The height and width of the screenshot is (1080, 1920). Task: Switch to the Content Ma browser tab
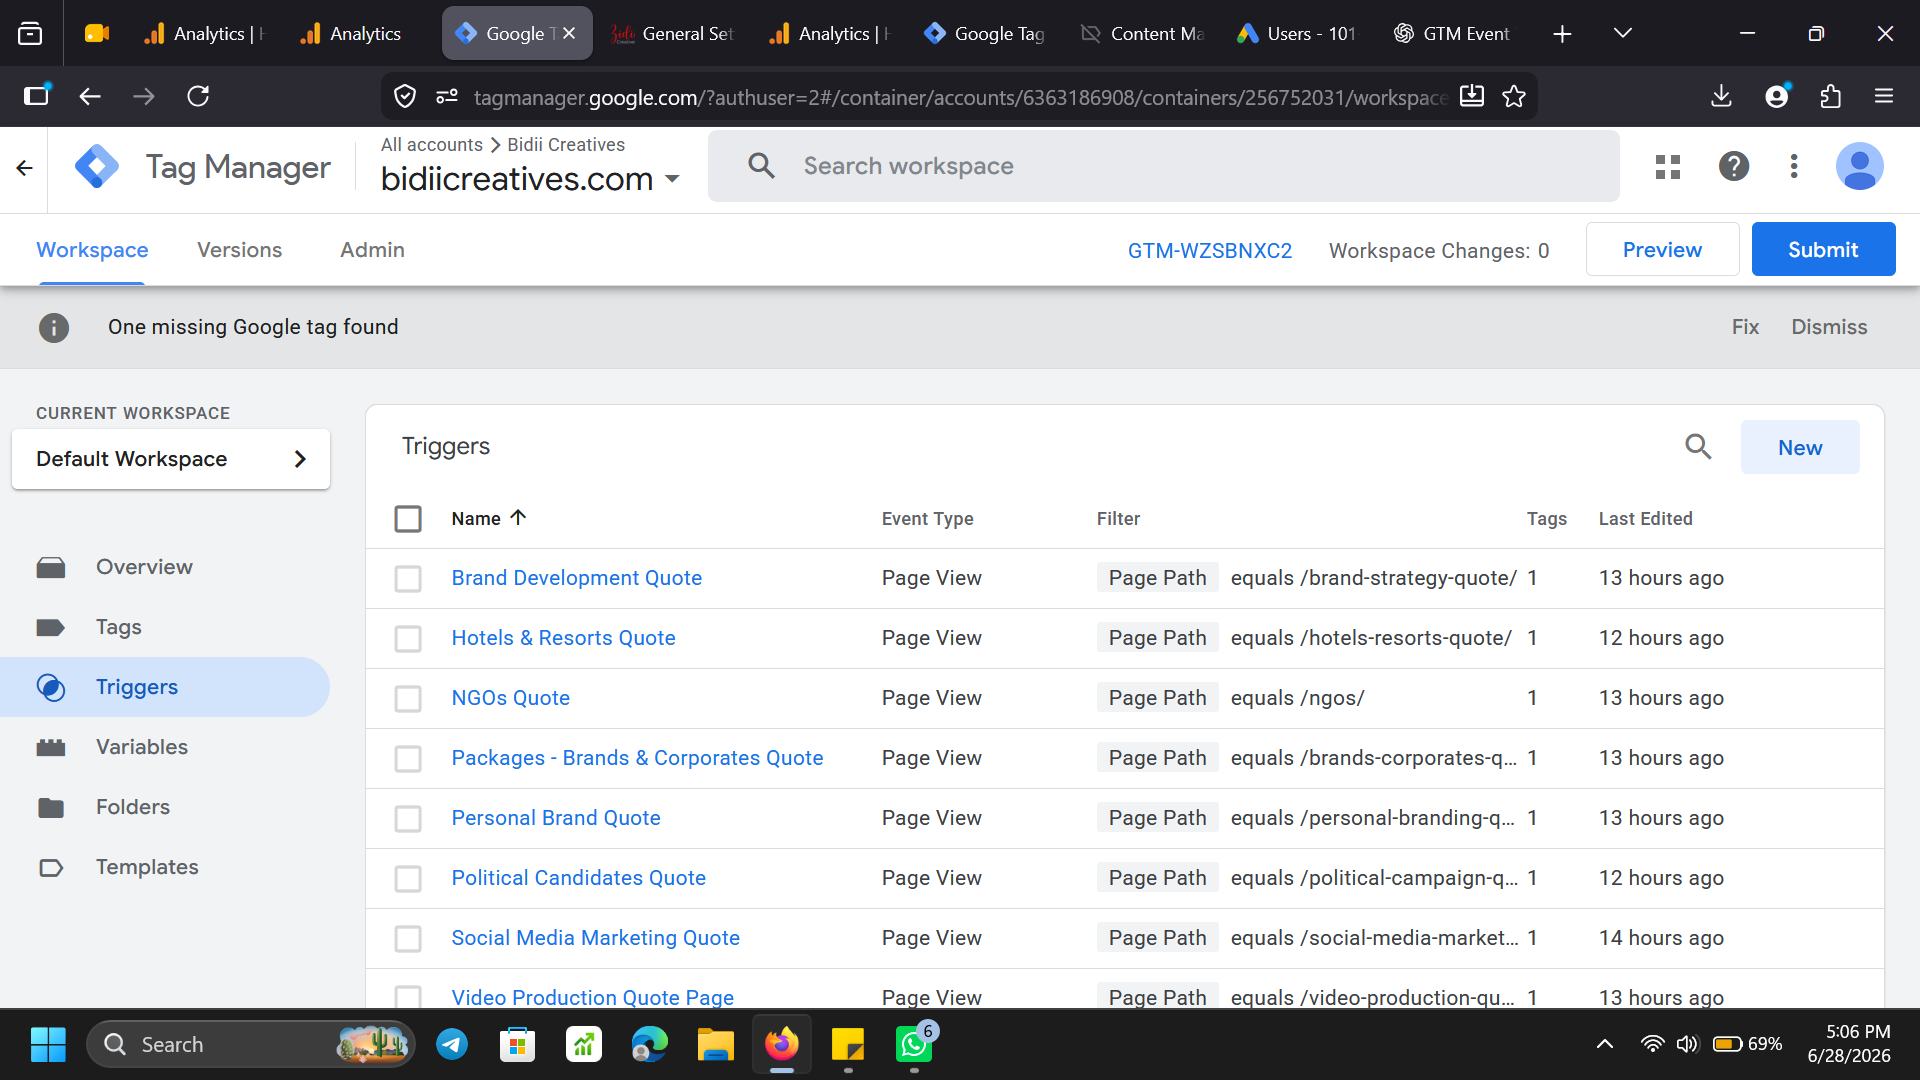coord(1143,34)
